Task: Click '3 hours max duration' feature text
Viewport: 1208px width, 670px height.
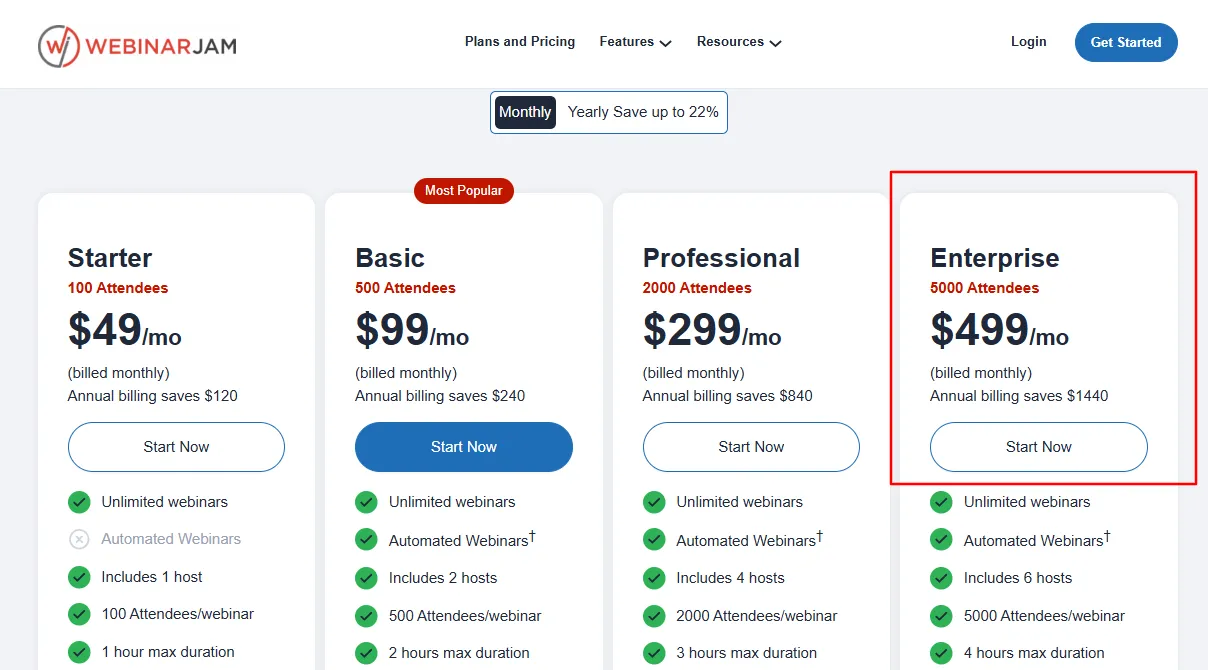Action: (x=746, y=653)
